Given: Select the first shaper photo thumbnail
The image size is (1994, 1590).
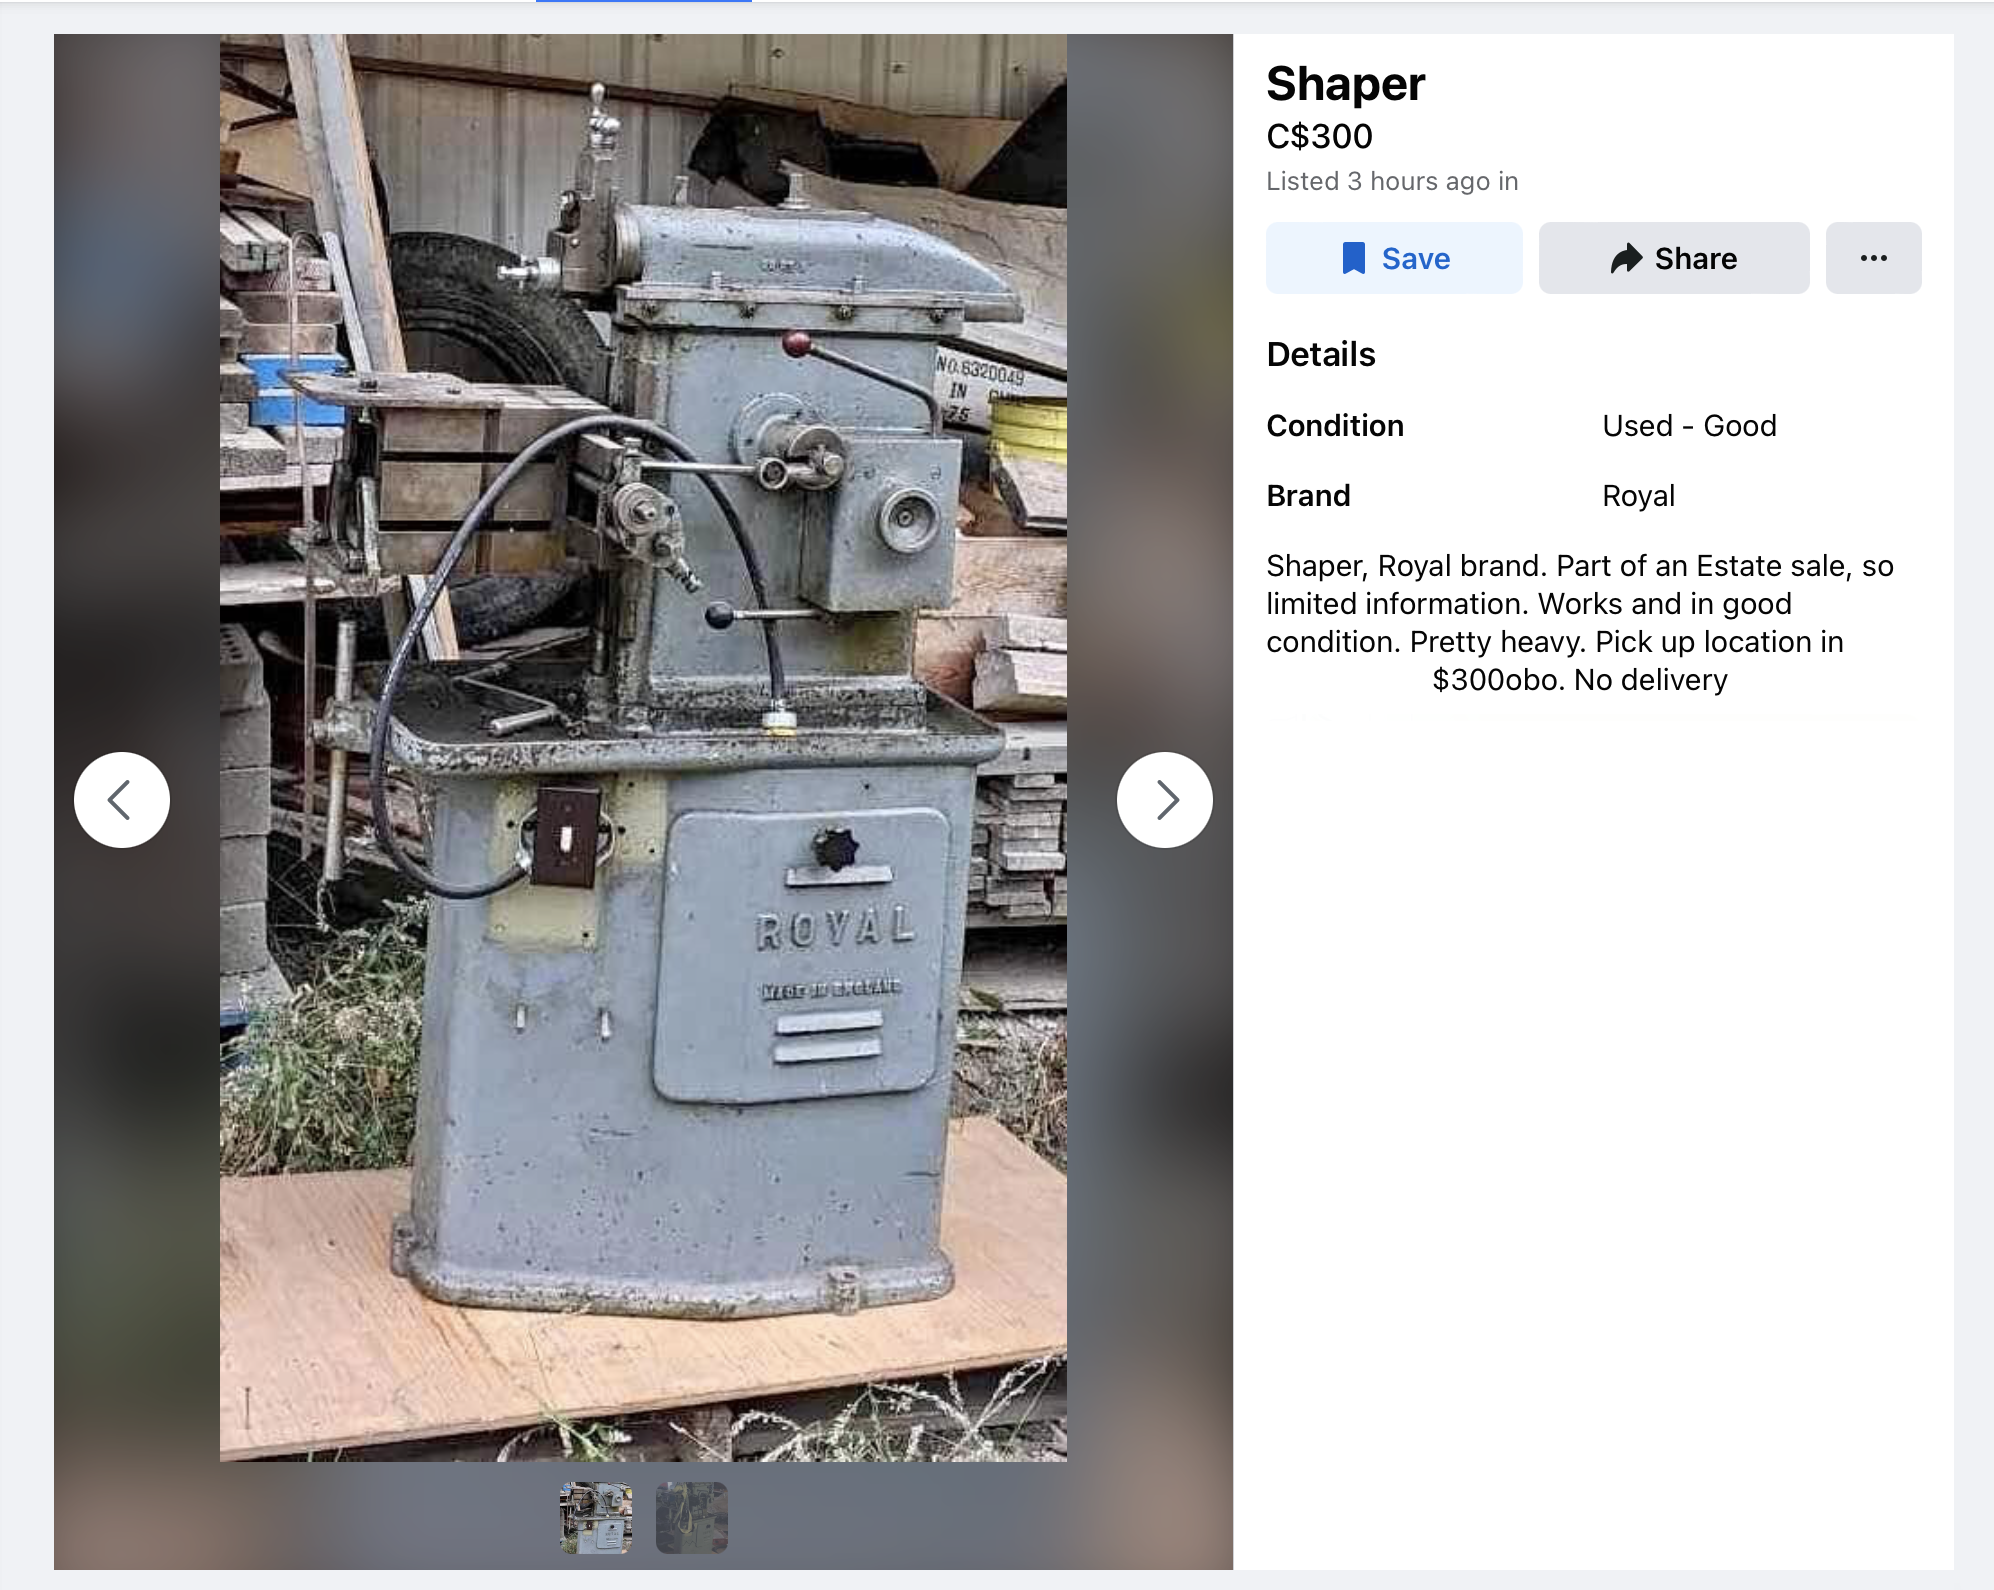Looking at the screenshot, I should 596,1517.
